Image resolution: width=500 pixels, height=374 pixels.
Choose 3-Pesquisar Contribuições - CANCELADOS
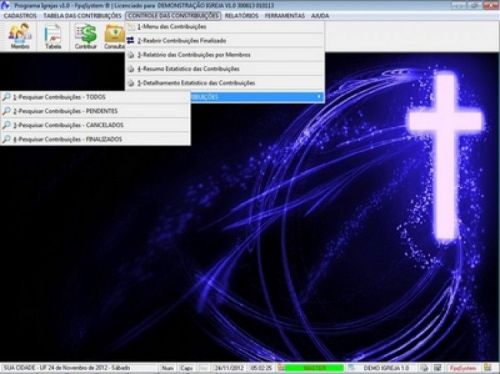[x=95, y=125]
